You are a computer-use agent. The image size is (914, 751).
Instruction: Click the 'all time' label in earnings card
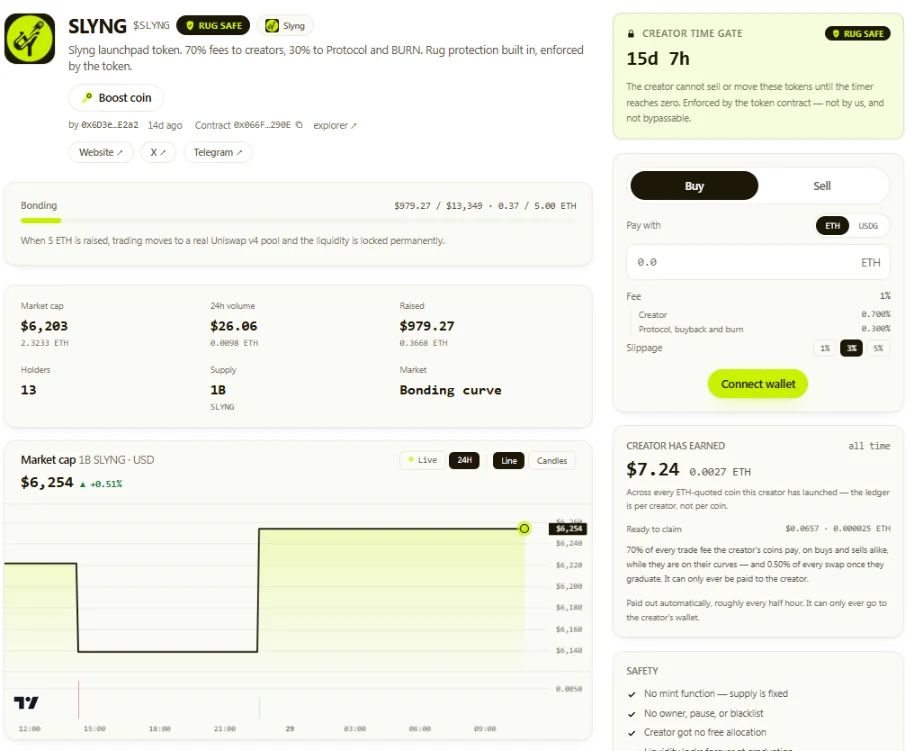pos(869,446)
